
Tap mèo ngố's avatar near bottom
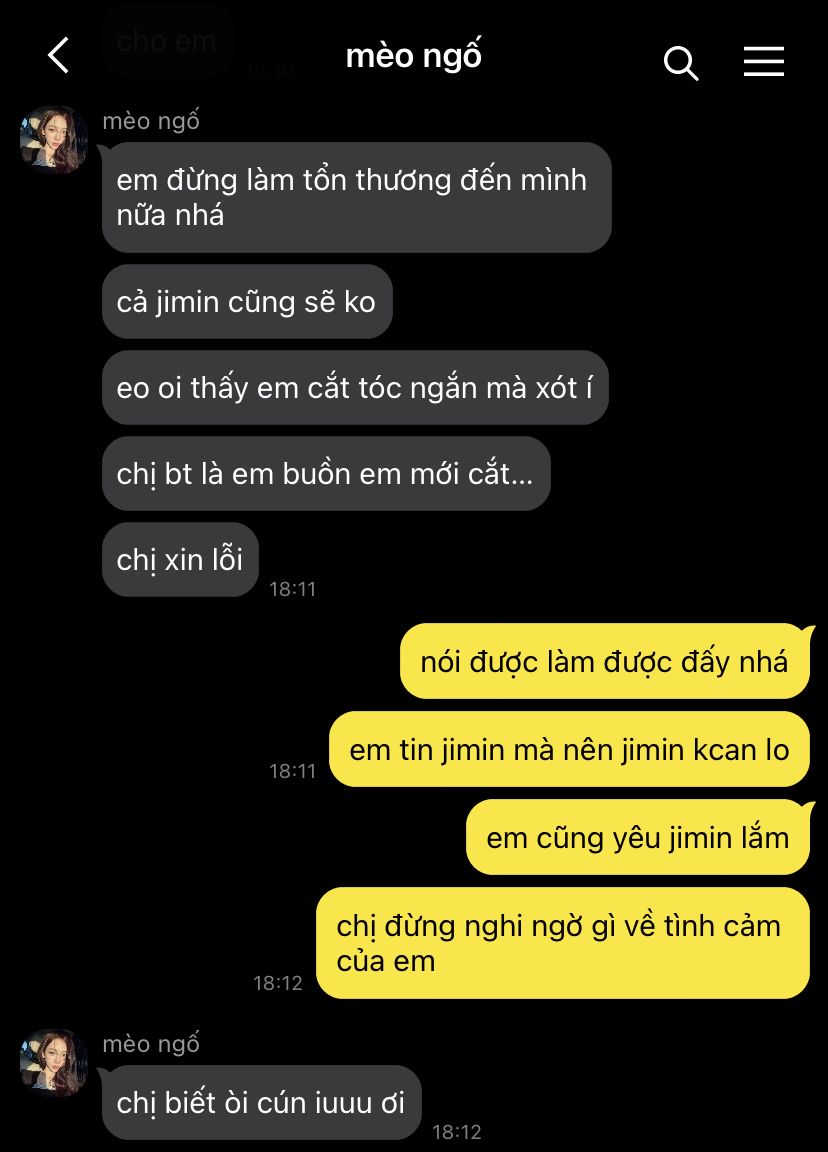[x=54, y=1062]
